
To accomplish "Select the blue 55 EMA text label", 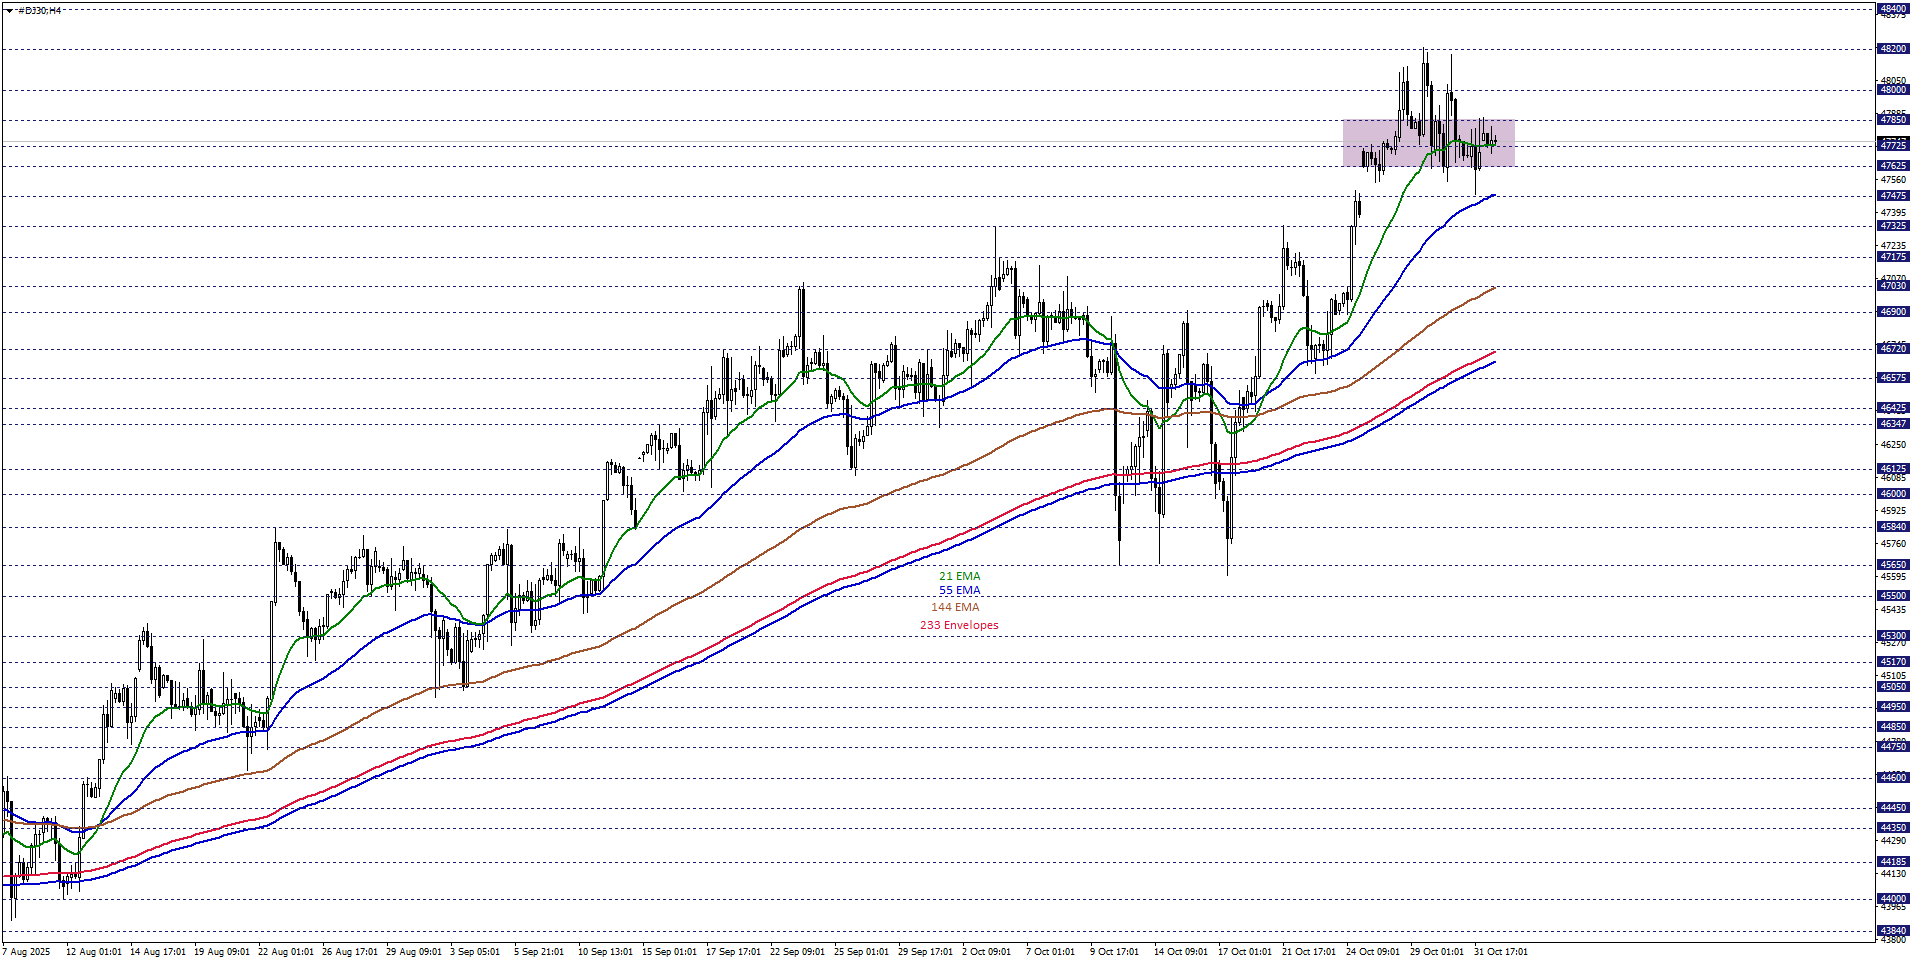I will (x=959, y=591).
